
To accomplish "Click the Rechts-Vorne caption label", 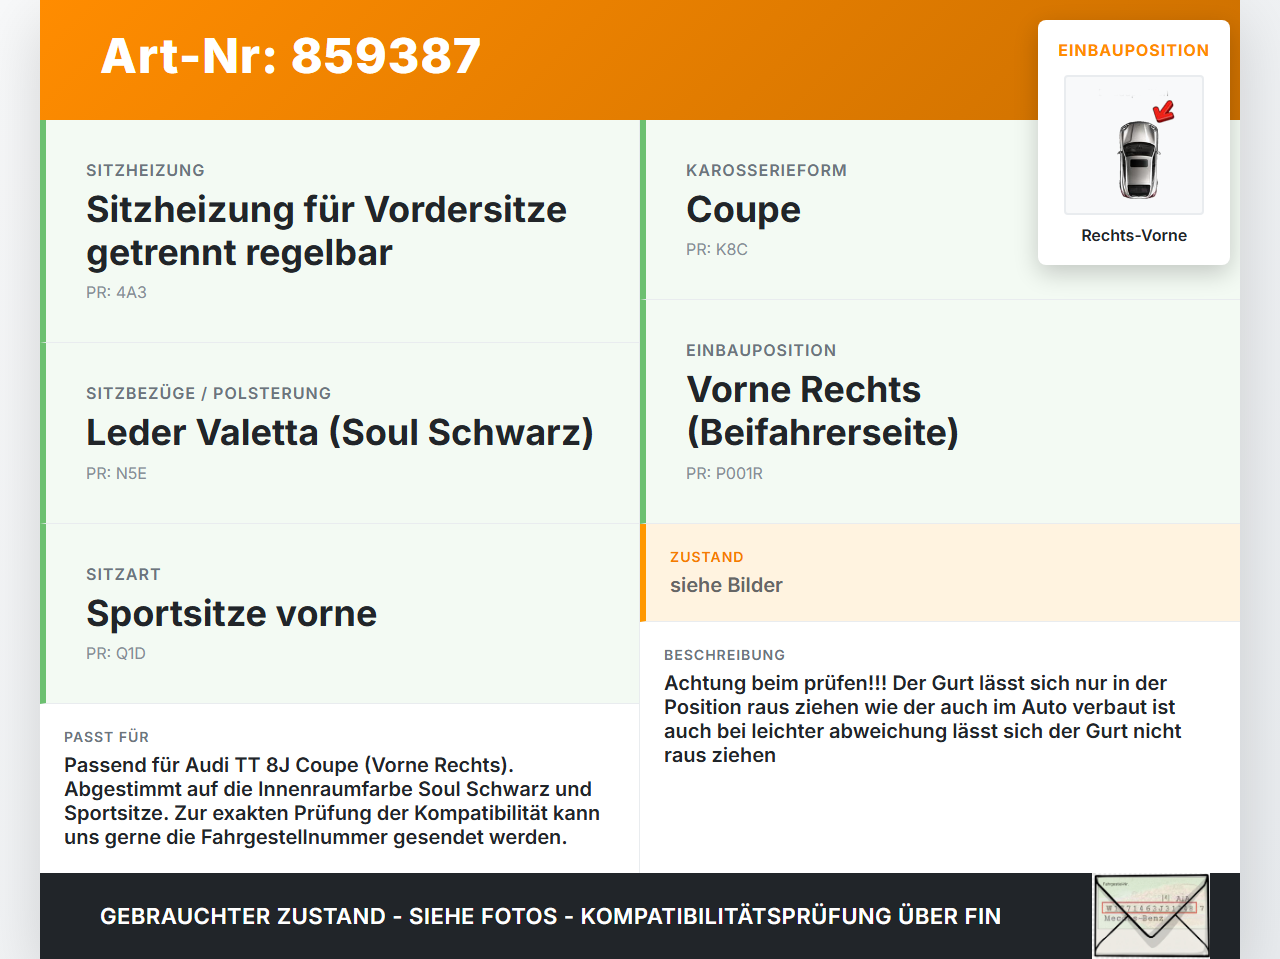I will [x=1134, y=236].
